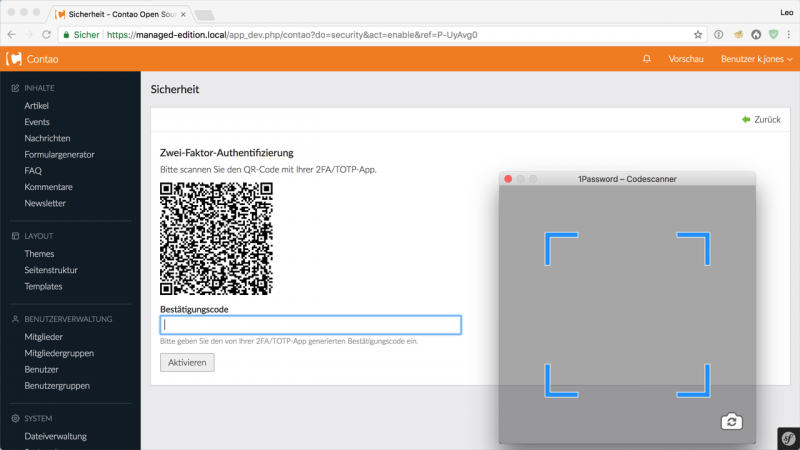Collapse the INHALTE sidebar section
This screenshot has width=800, height=450.
tap(40, 88)
